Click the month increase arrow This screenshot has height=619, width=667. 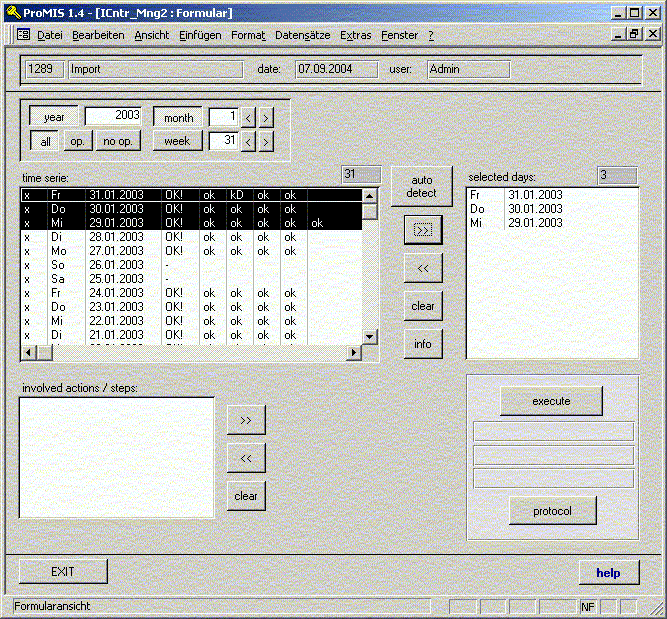265,118
